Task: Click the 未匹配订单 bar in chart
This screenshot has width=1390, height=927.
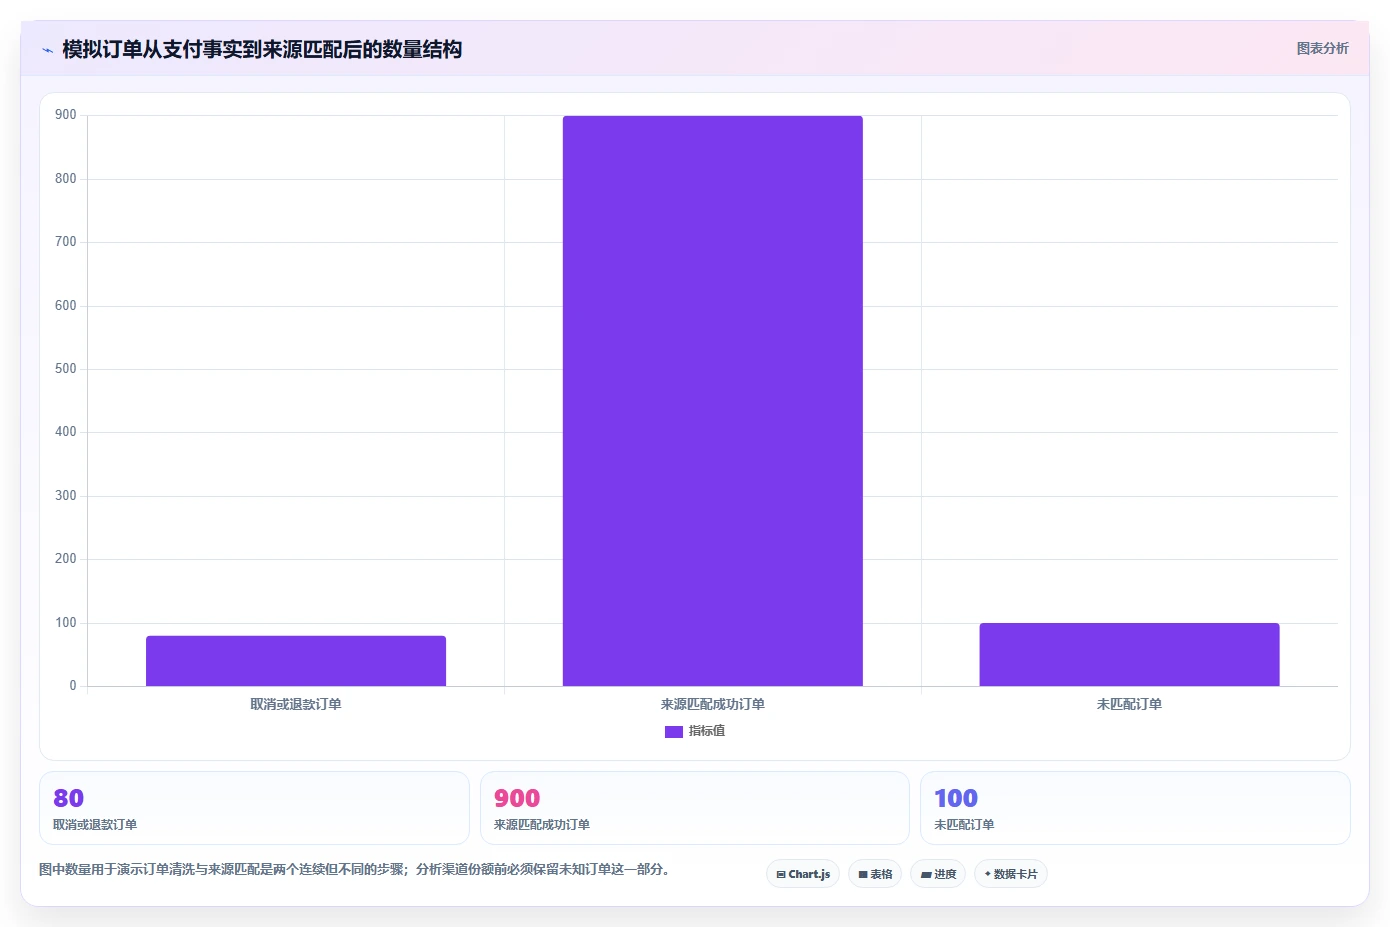Action: point(1129,655)
